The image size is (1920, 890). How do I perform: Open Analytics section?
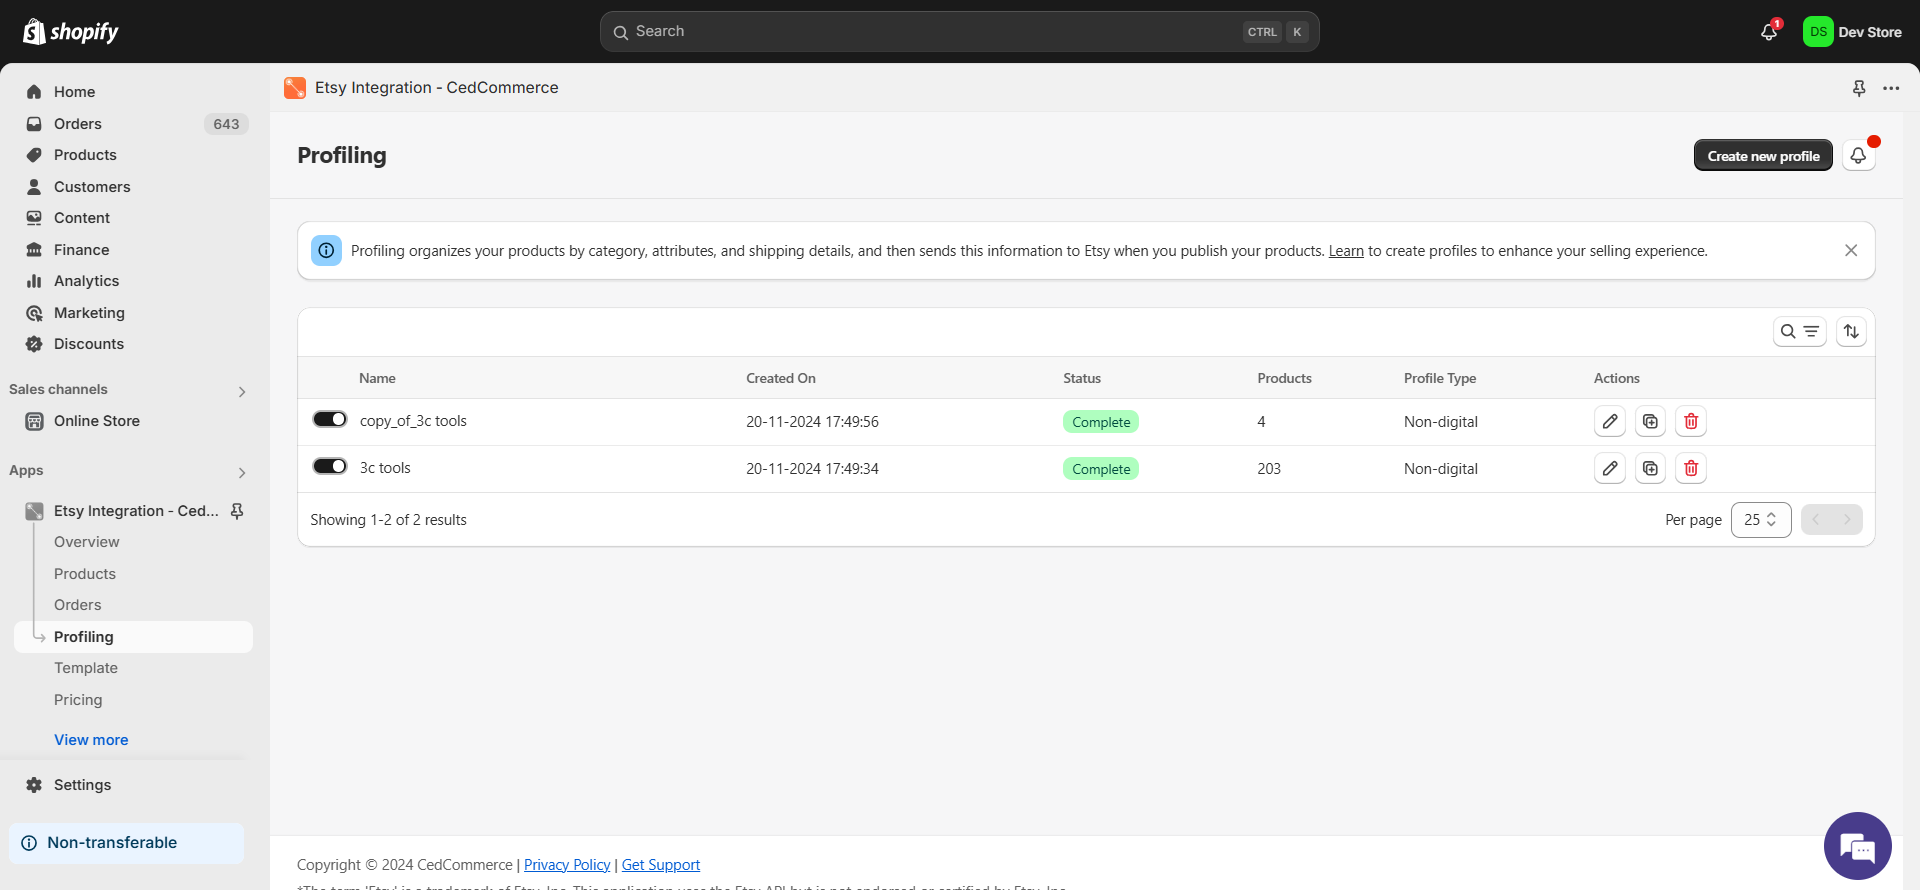pyautogui.click(x=86, y=281)
